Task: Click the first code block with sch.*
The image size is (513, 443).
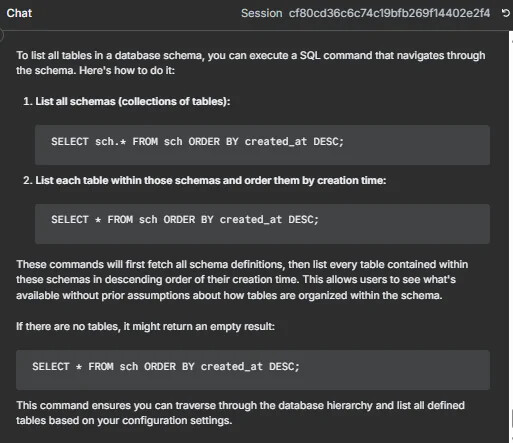Action: pyautogui.click(x=262, y=145)
